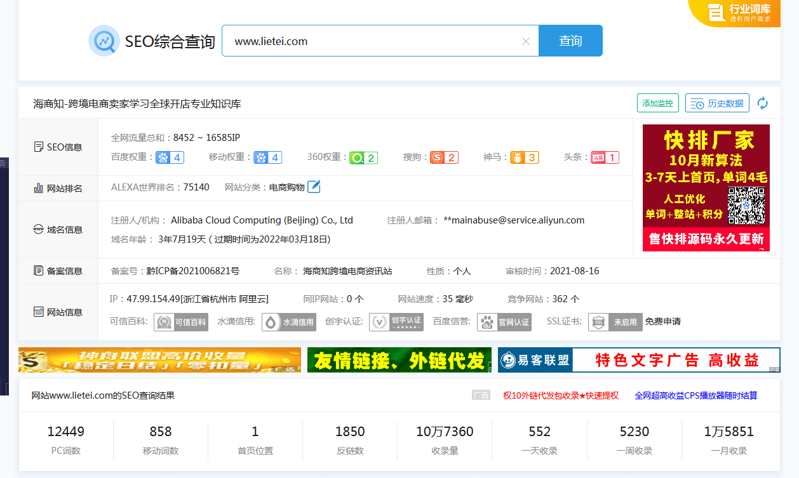Click the 域名年龄 3年7月19天 text

click(x=244, y=240)
